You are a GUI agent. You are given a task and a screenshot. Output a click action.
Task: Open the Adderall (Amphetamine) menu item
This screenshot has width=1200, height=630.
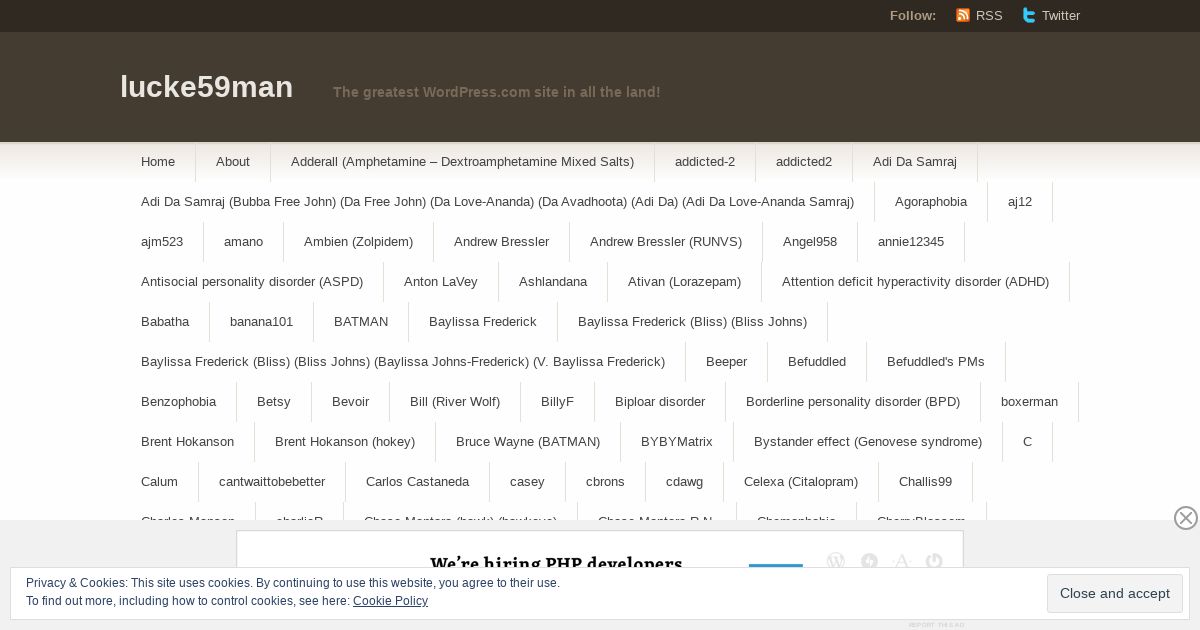point(462,161)
